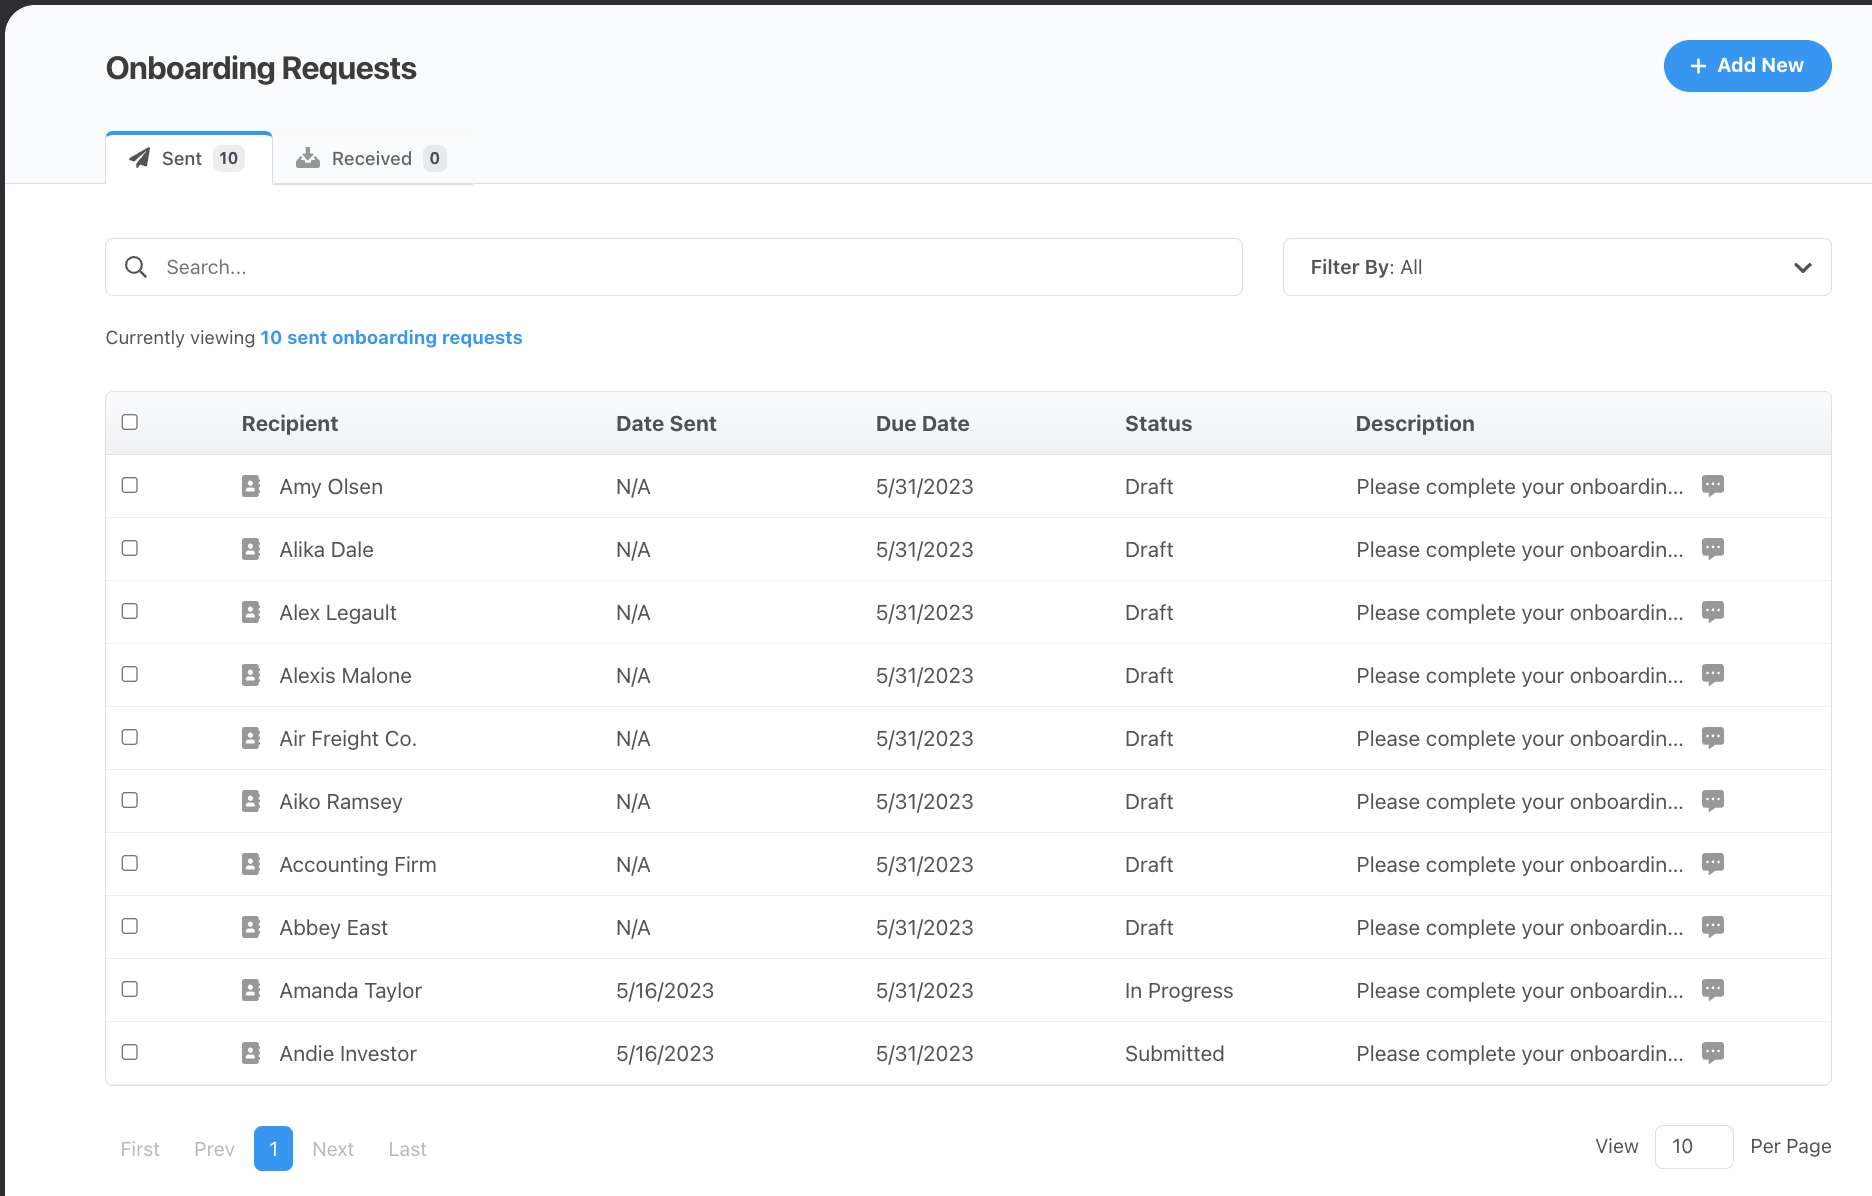Check the box for Abbey East's request
This screenshot has width=1872, height=1196.
click(x=129, y=926)
